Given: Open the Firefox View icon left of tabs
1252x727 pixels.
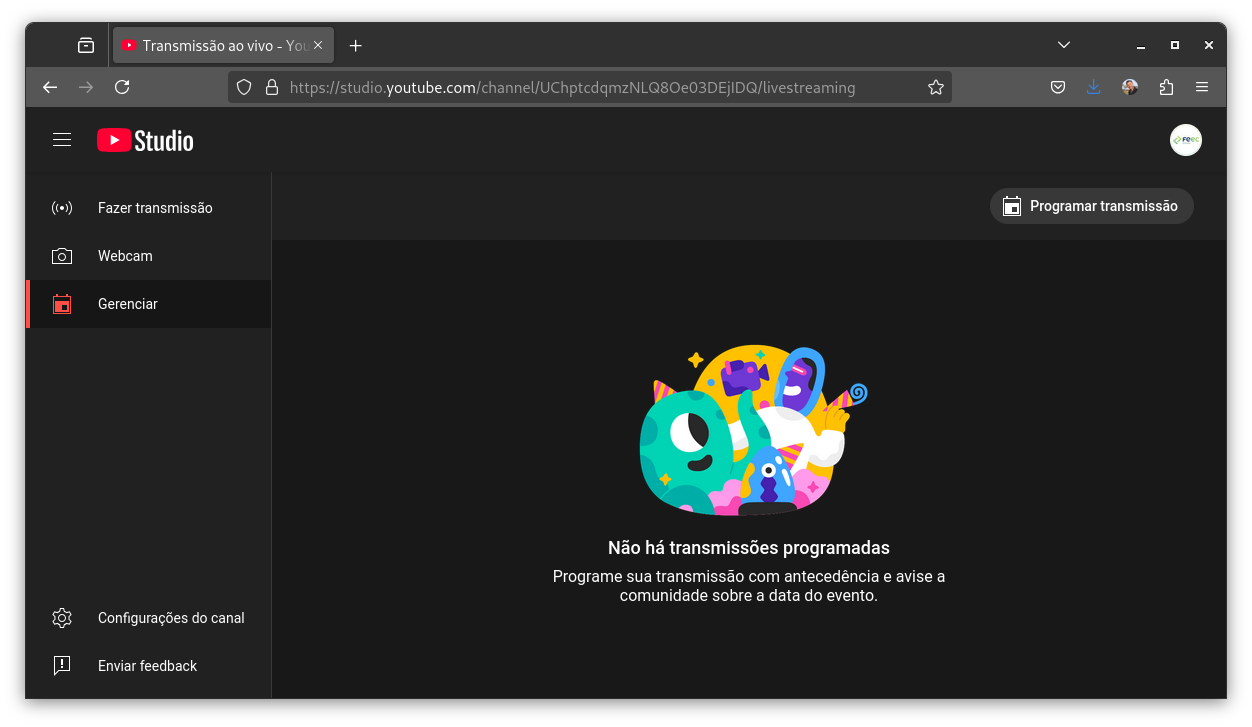Looking at the screenshot, I should coord(86,45).
